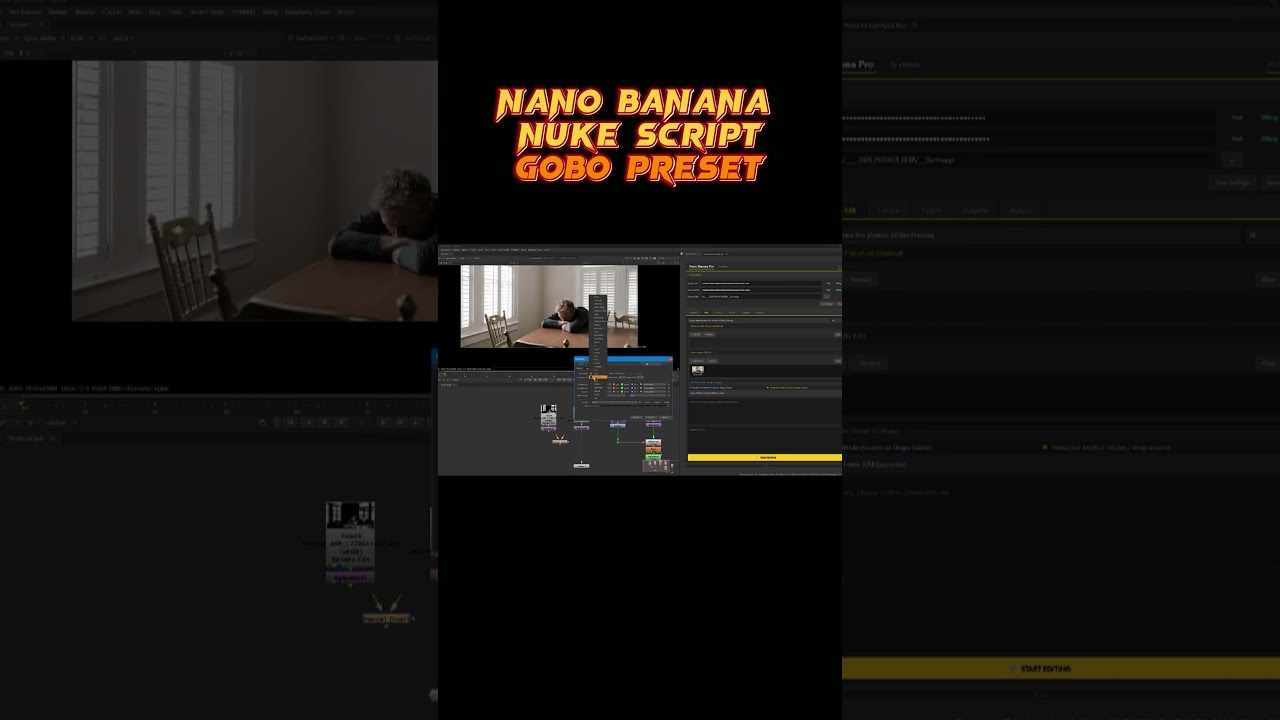Viewport: 1280px width, 720px height.
Task: Close the blue-titled properties dialog in center preview
Action: coord(670,359)
